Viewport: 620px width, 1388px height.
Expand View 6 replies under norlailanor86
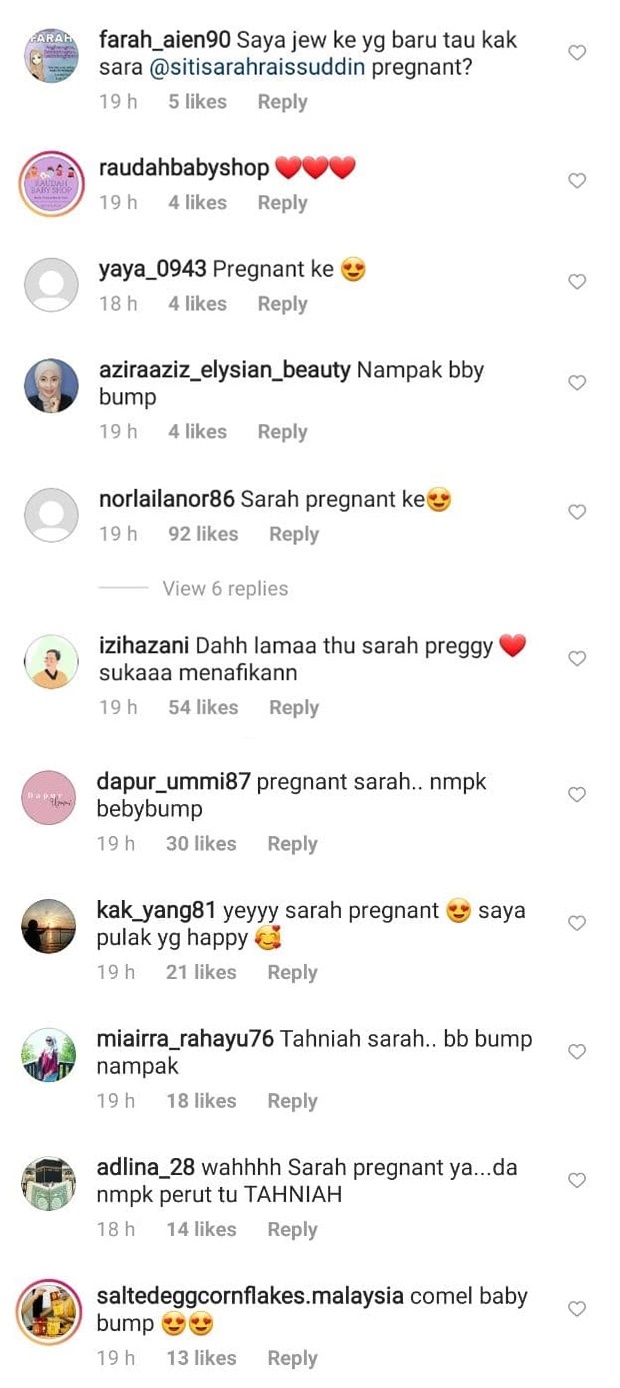coord(225,589)
